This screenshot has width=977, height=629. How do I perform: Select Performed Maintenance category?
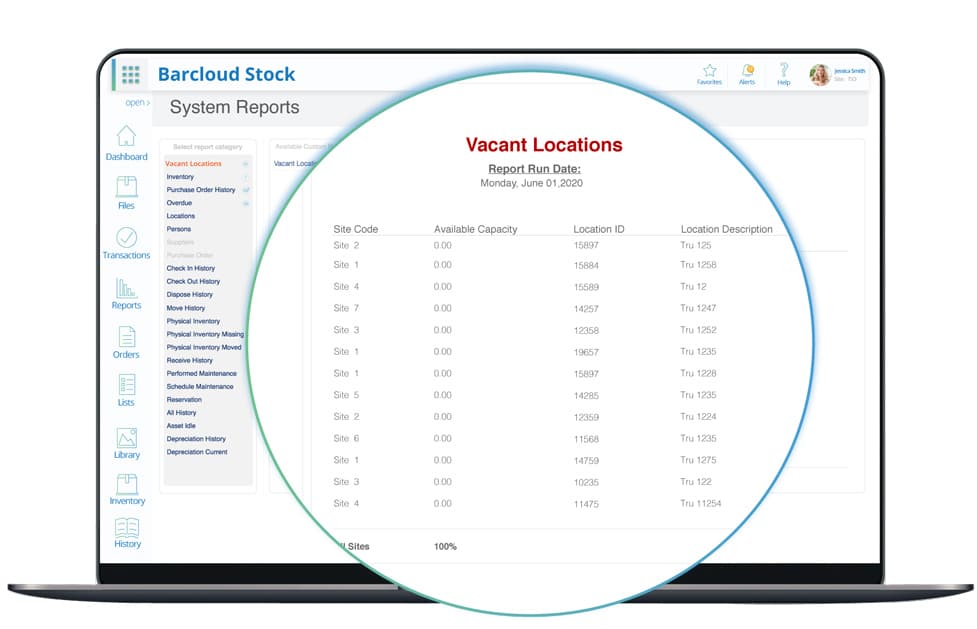click(x=201, y=373)
